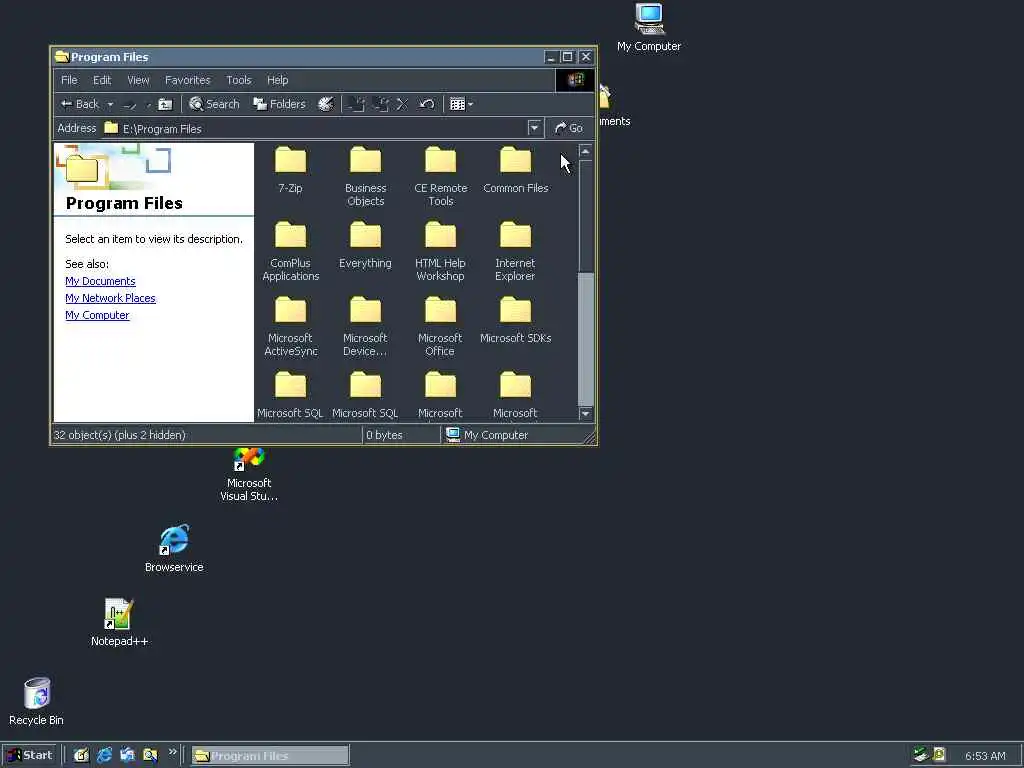This screenshot has height=768, width=1024.
Task: Click the '32 object(s) (plus 2 hidden)' status text
Action: point(120,435)
